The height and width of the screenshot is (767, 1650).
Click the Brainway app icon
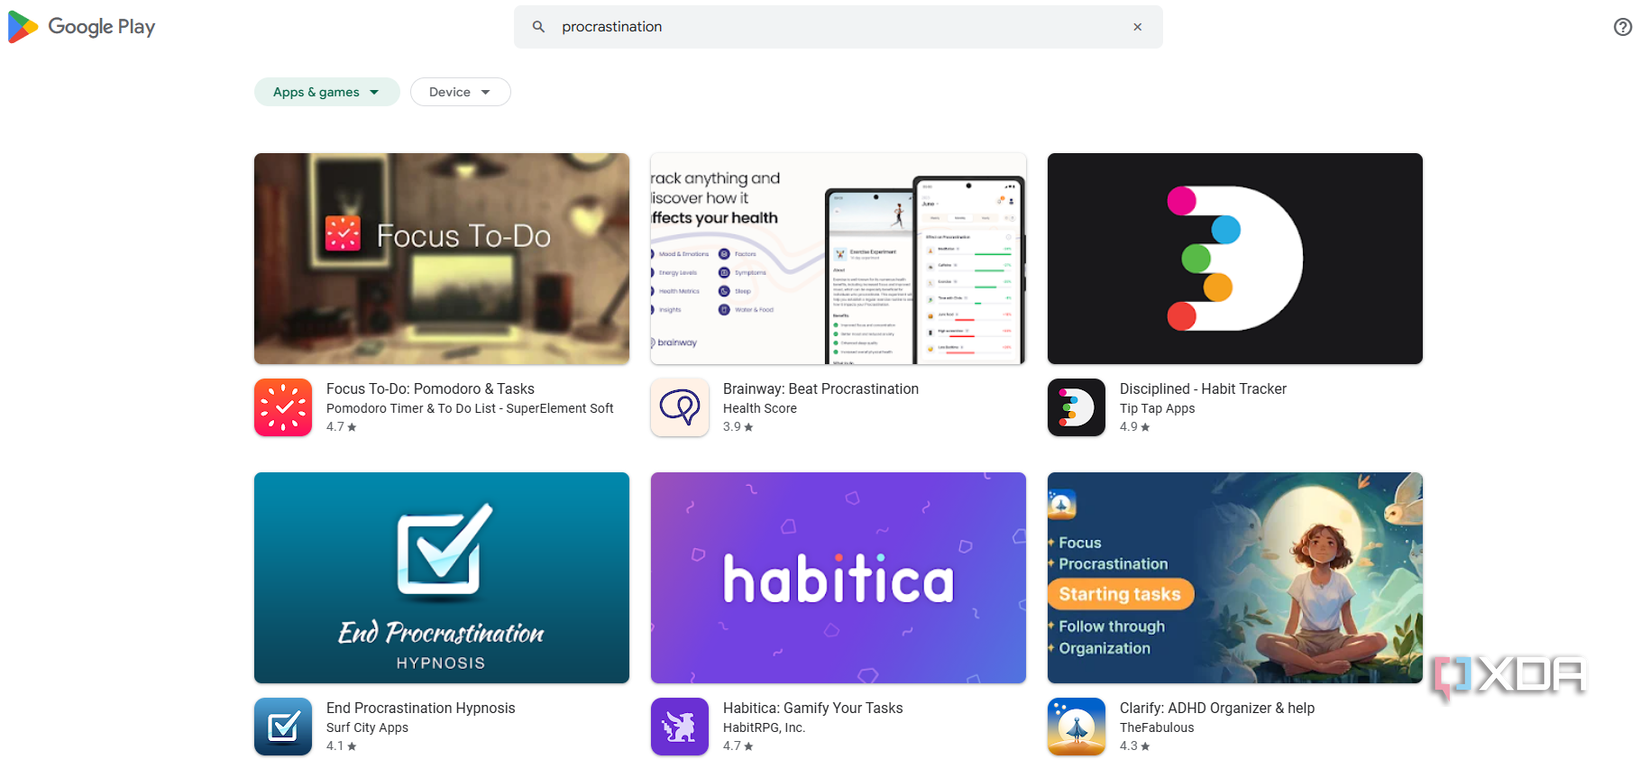pos(680,407)
